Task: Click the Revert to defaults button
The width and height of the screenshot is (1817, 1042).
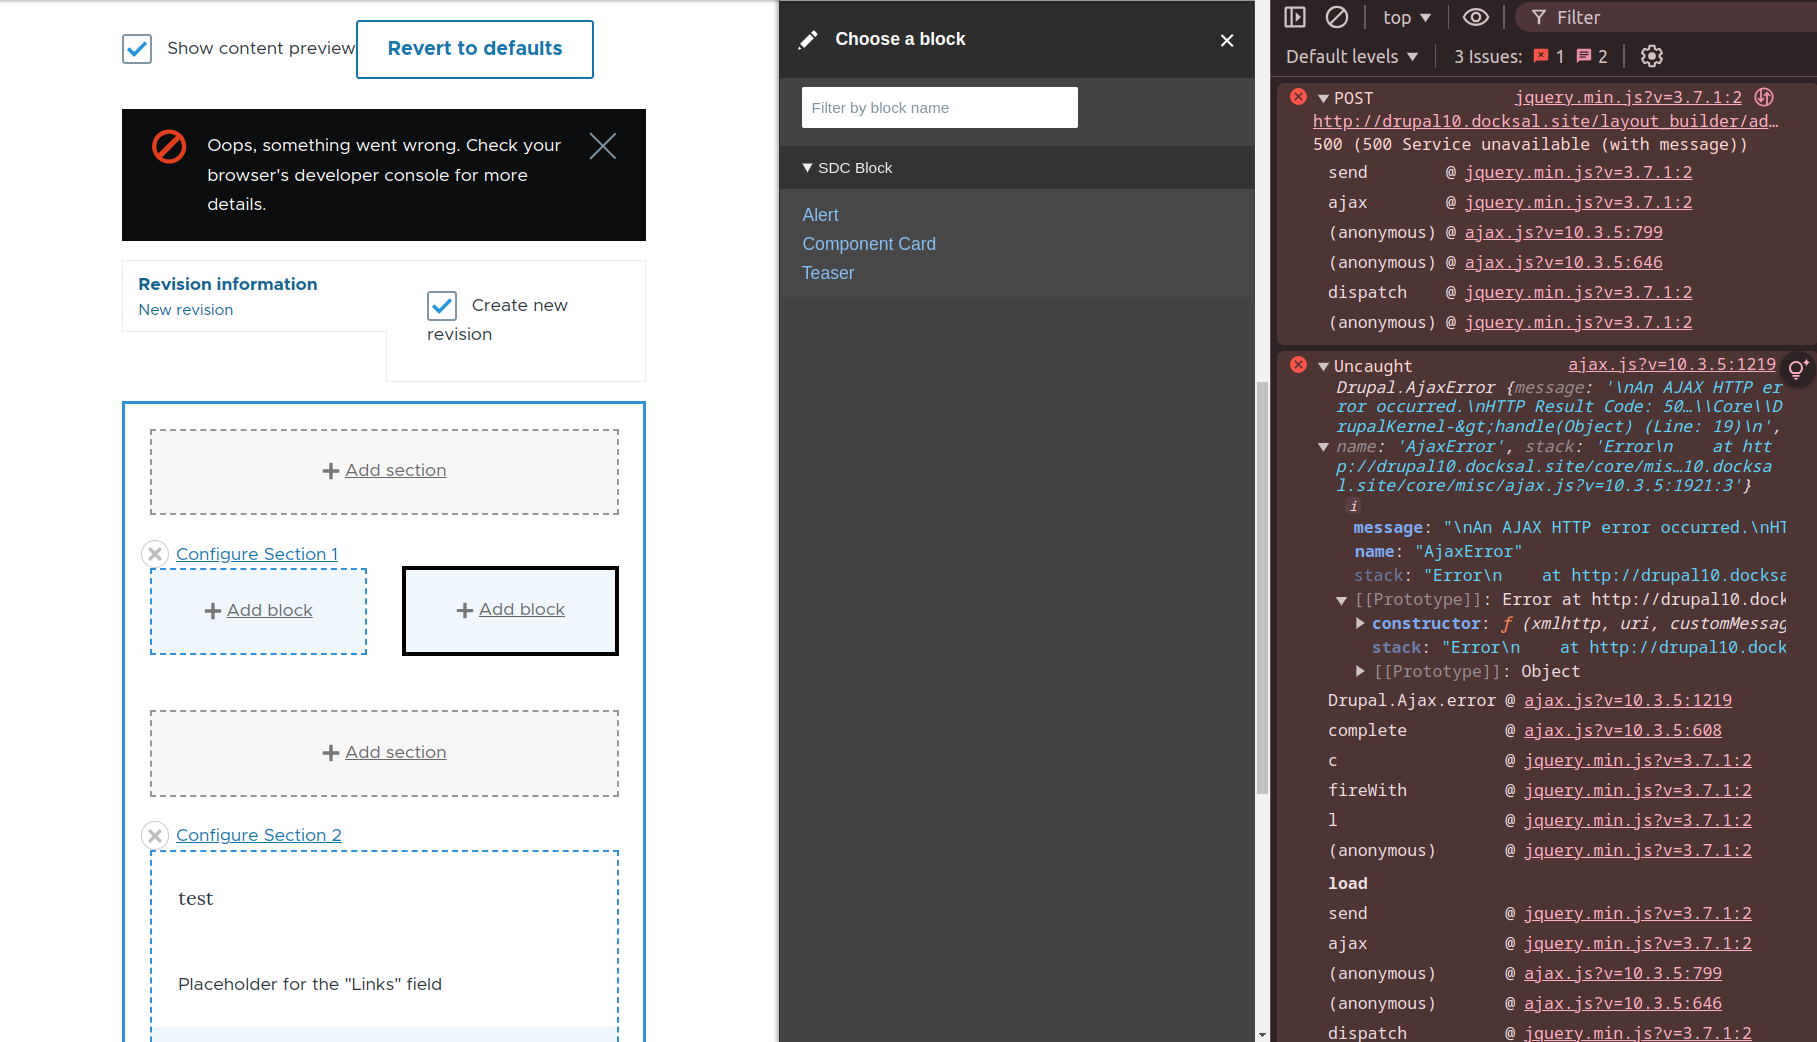Action: [x=474, y=48]
